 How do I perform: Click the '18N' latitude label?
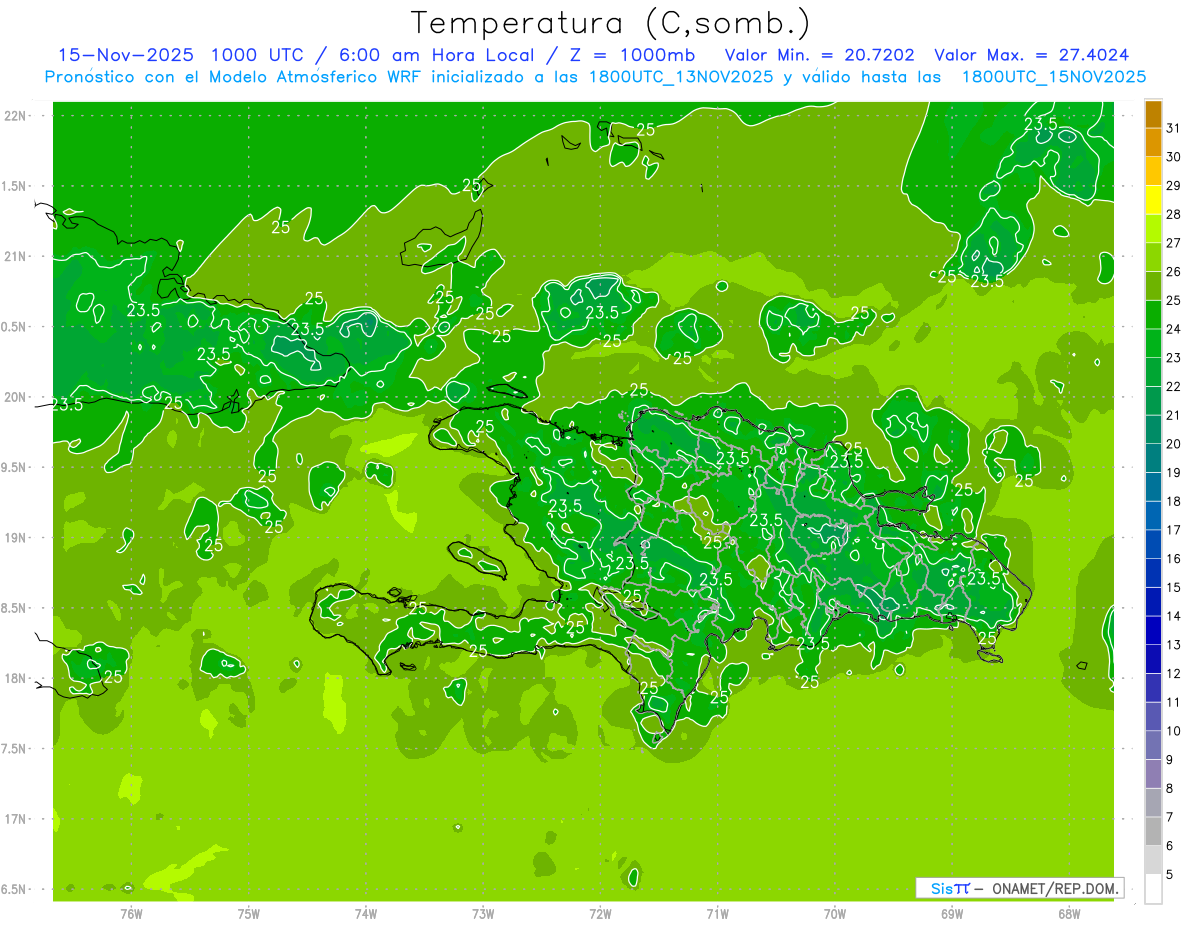click(x=16, y=678)
